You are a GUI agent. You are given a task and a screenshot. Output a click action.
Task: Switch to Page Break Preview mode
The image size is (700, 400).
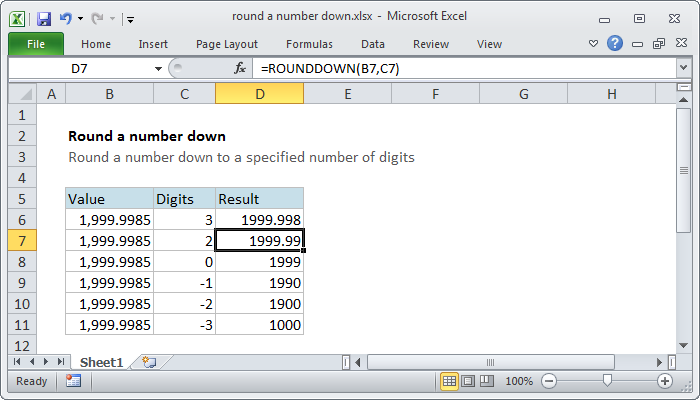[x=488, y=381]
